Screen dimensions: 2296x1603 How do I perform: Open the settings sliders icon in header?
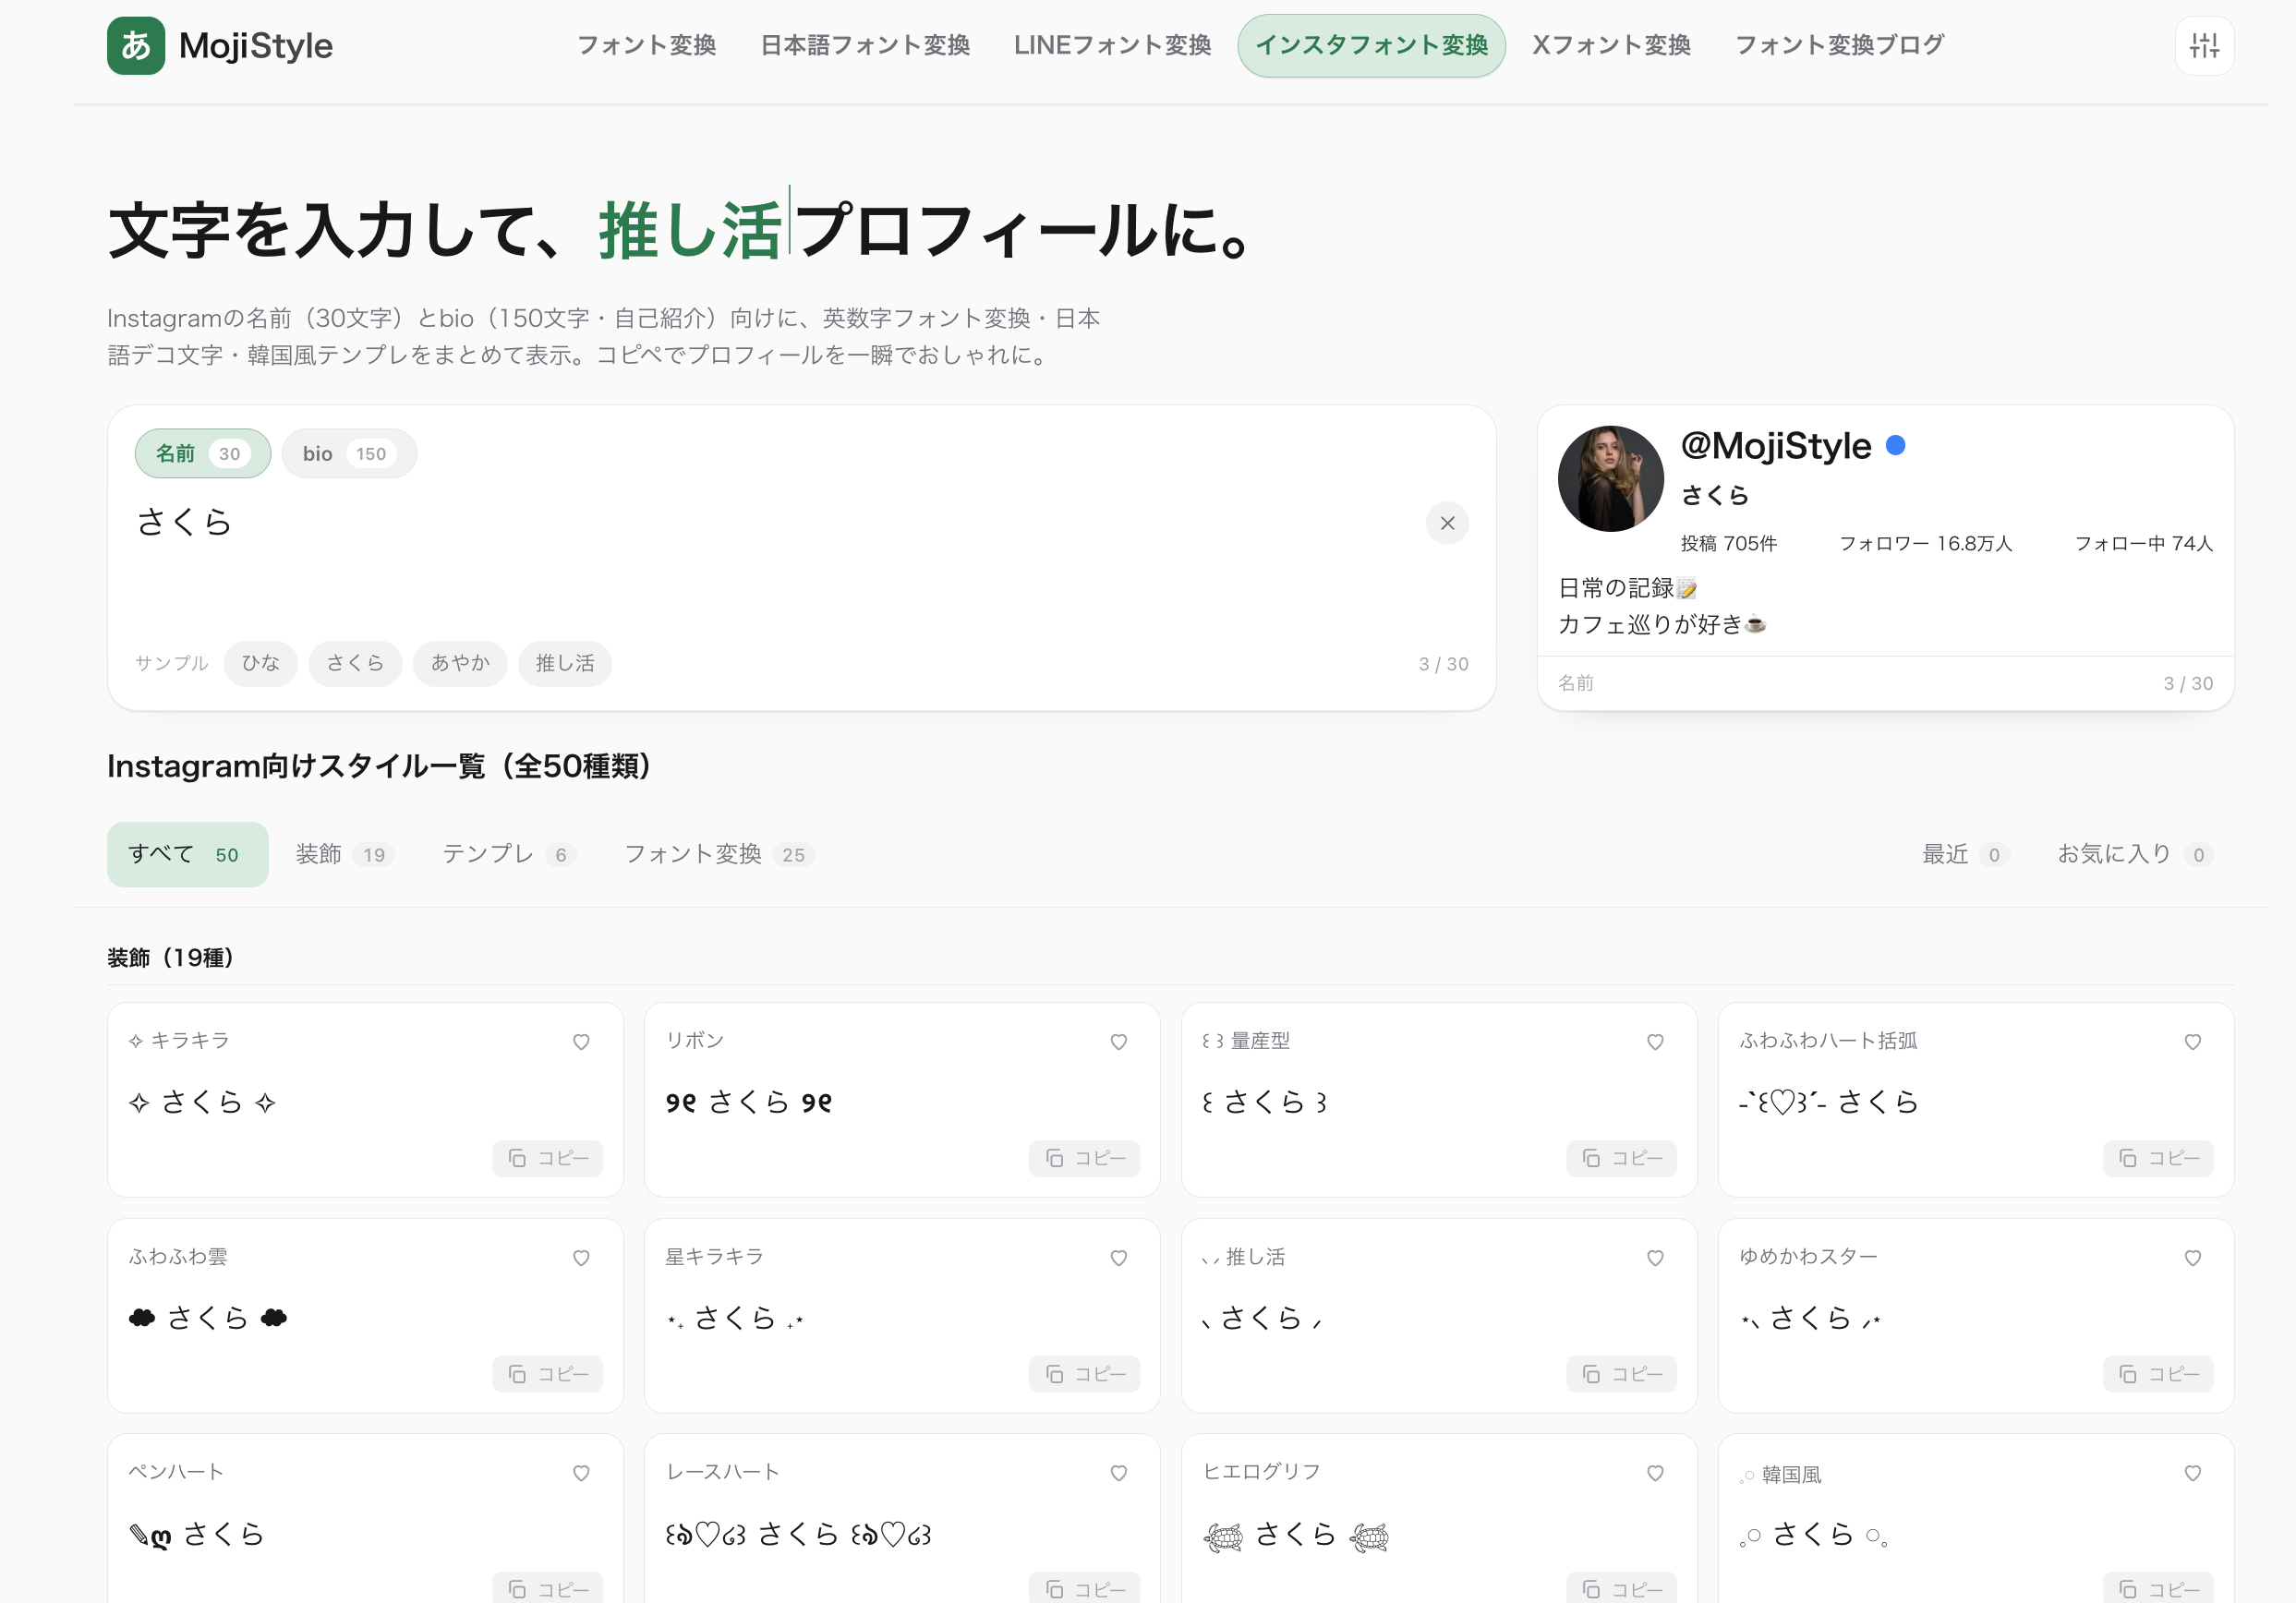(2204, 45)
